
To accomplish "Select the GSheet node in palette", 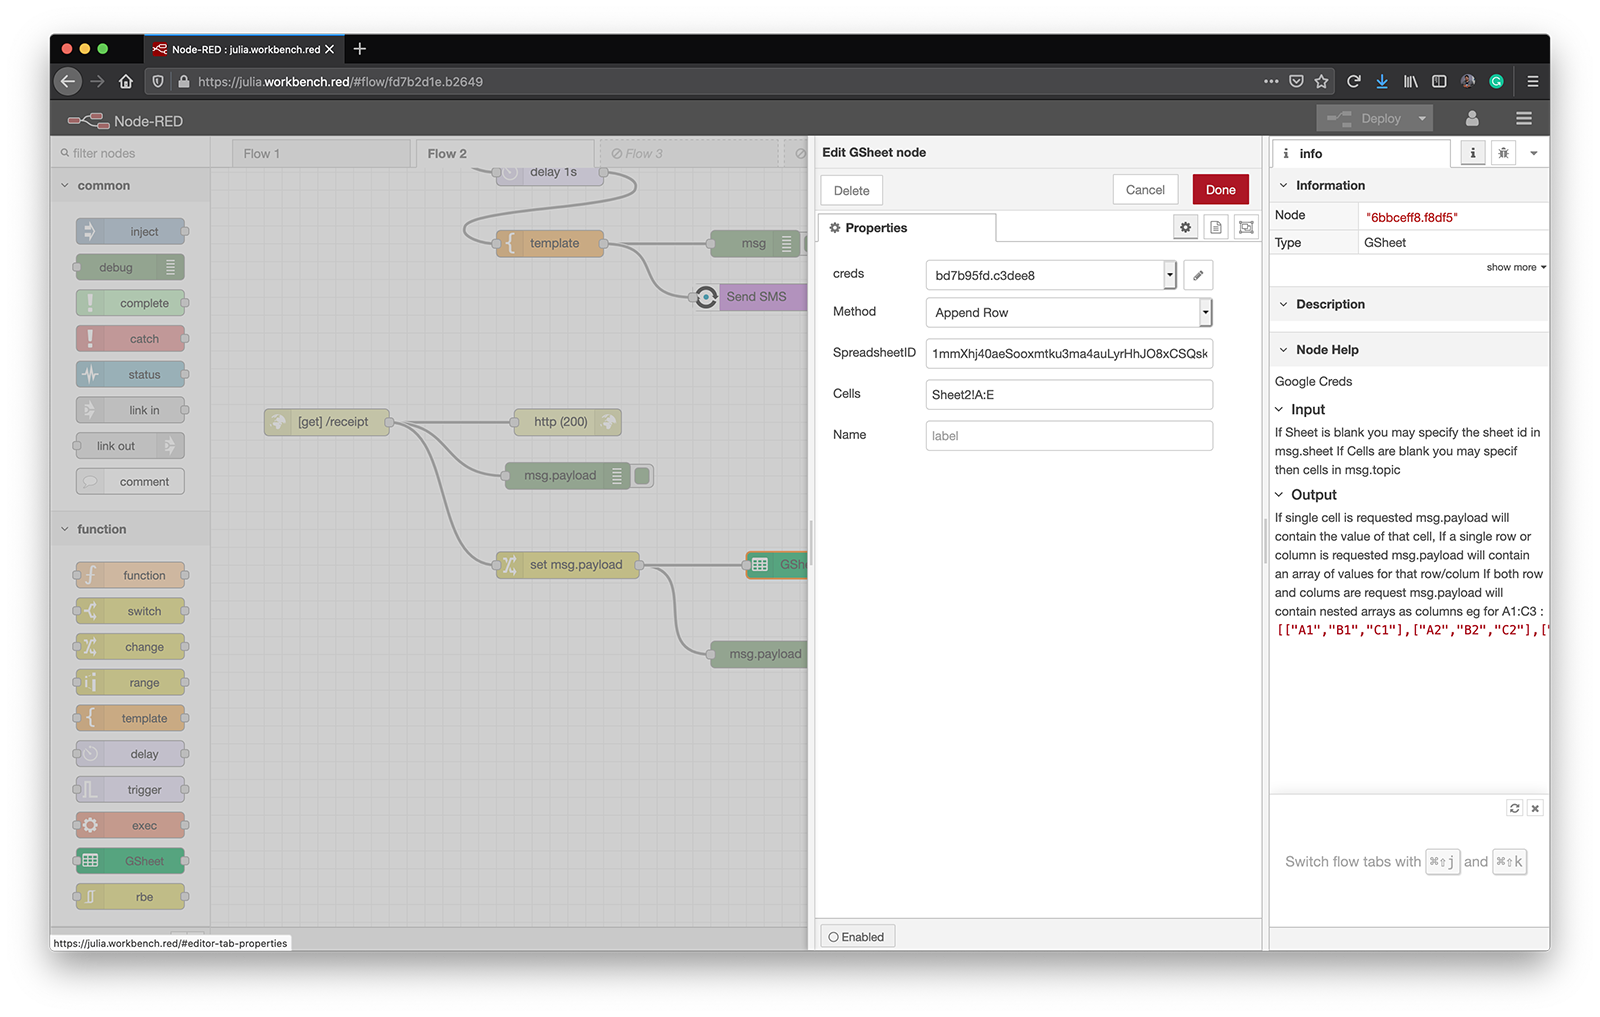I will 131,861.
